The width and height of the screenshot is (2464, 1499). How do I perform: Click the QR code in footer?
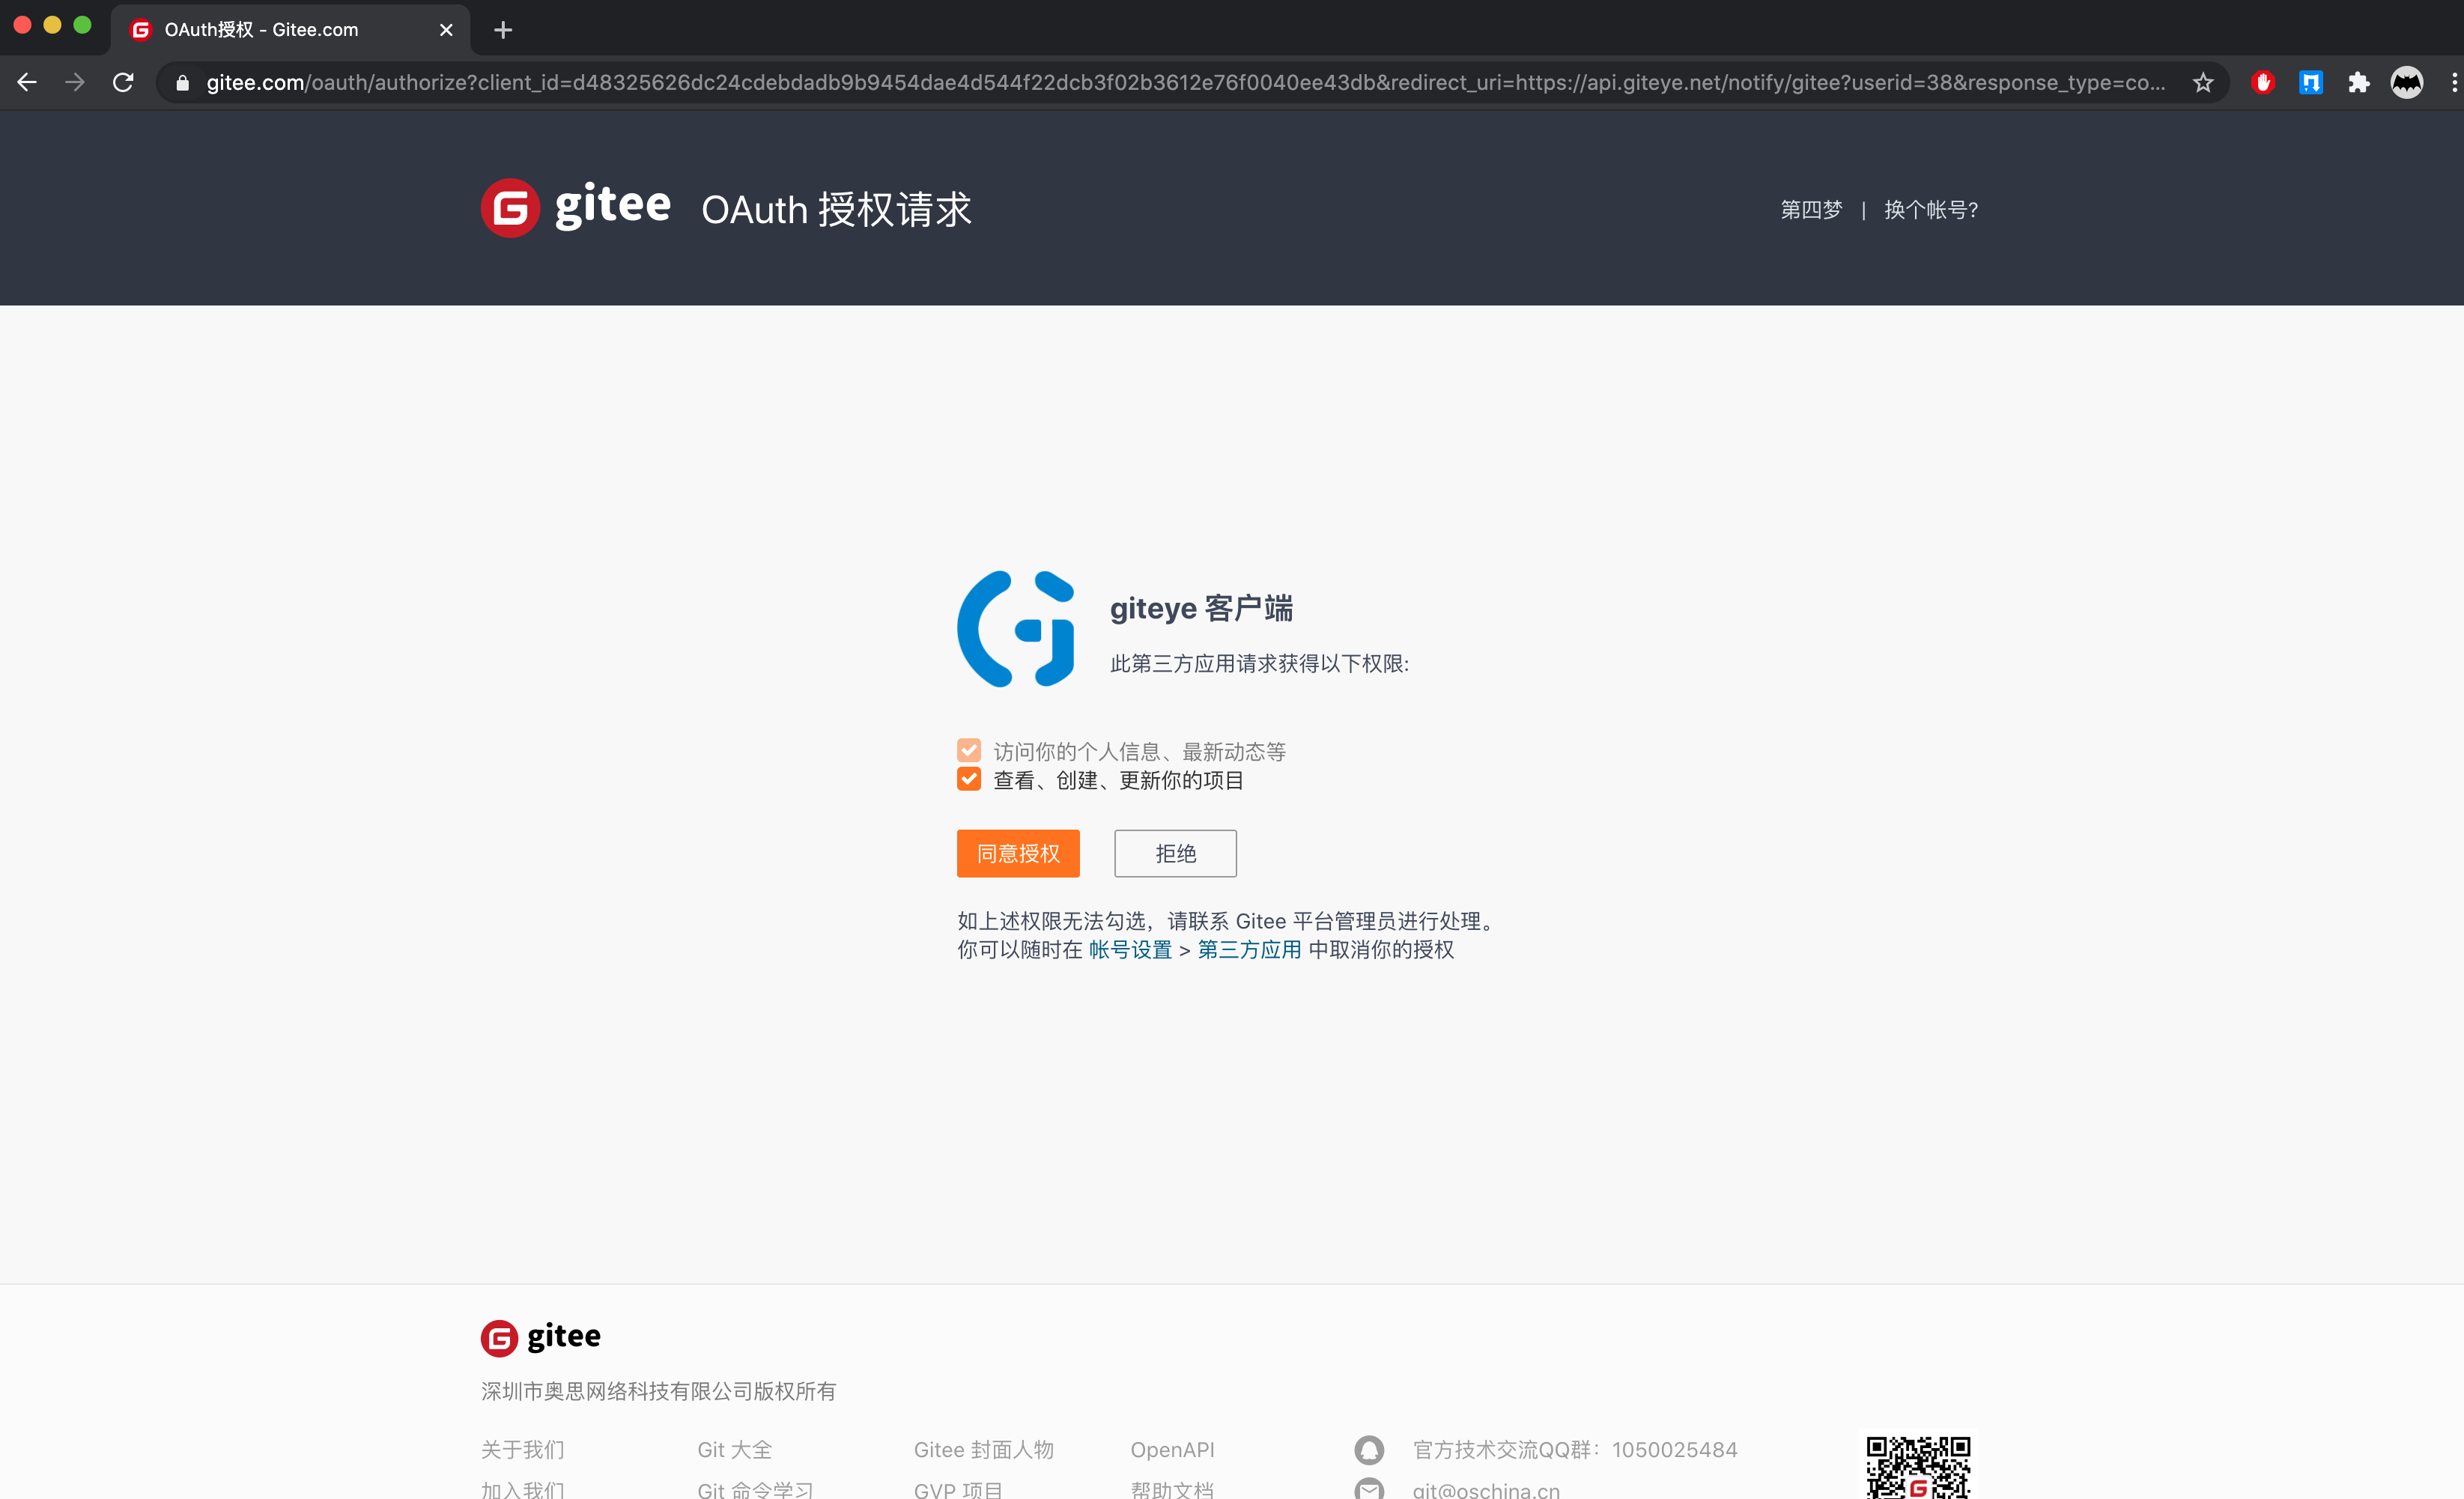coord(1918,1467)
